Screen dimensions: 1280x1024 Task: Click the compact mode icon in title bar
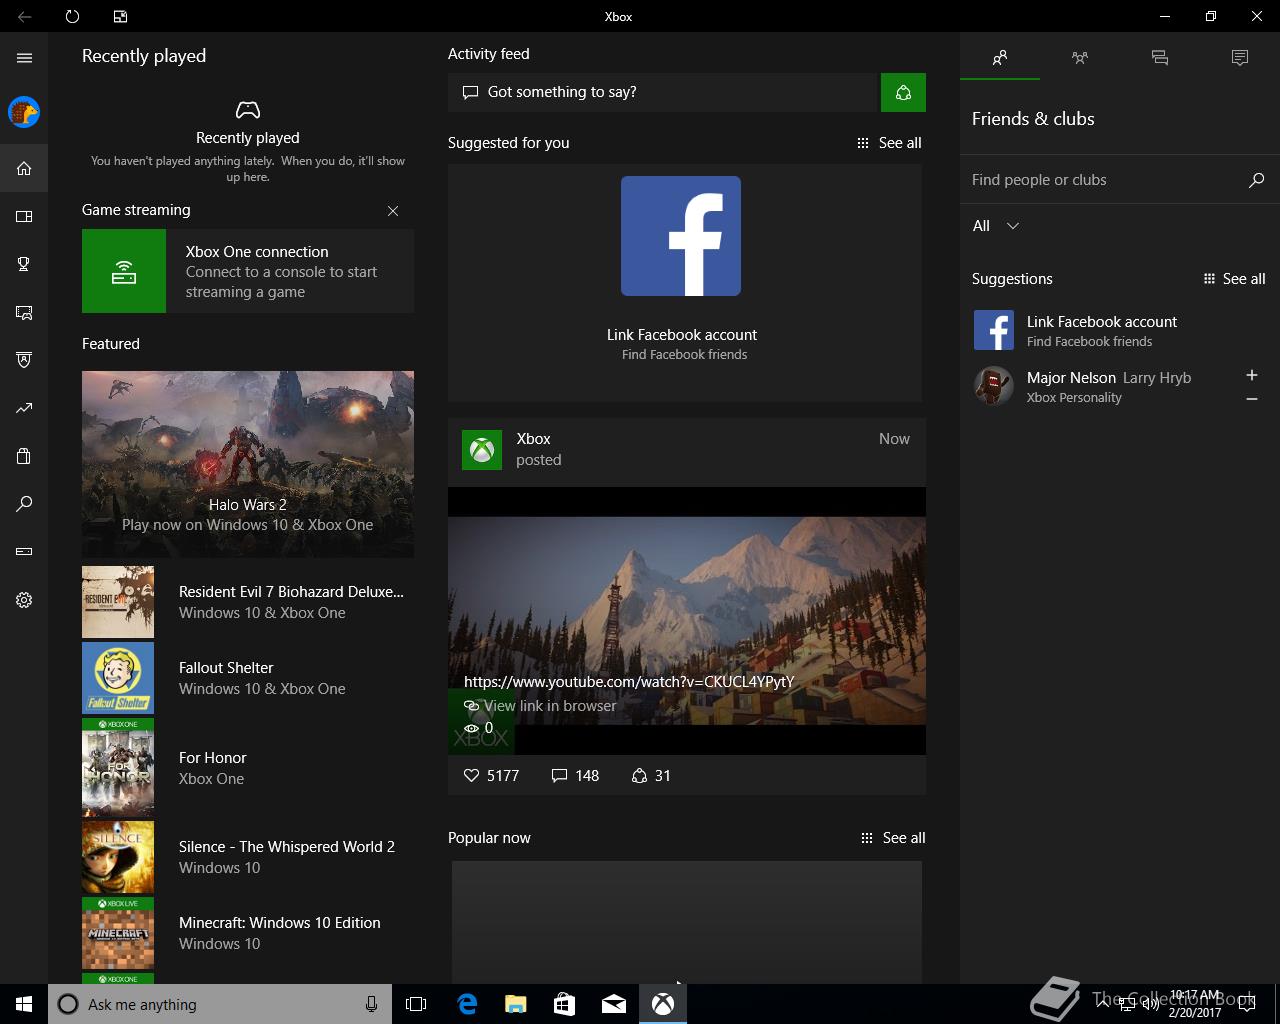[120, 16]
